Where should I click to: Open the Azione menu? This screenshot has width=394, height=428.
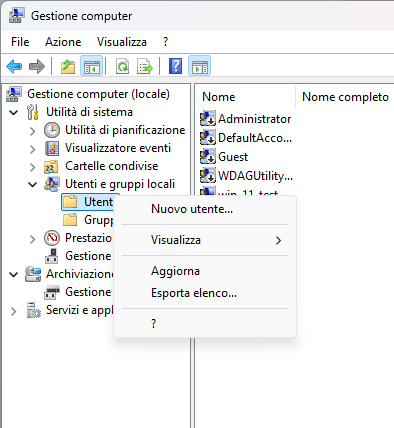63,42
